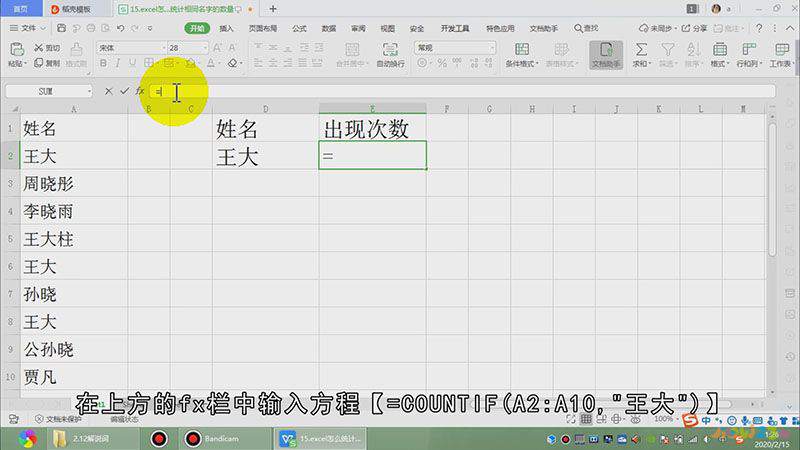Click the Sum (求和) sigma icon
This screenshot has height=450, width=800.
click(x=641, y=49)
